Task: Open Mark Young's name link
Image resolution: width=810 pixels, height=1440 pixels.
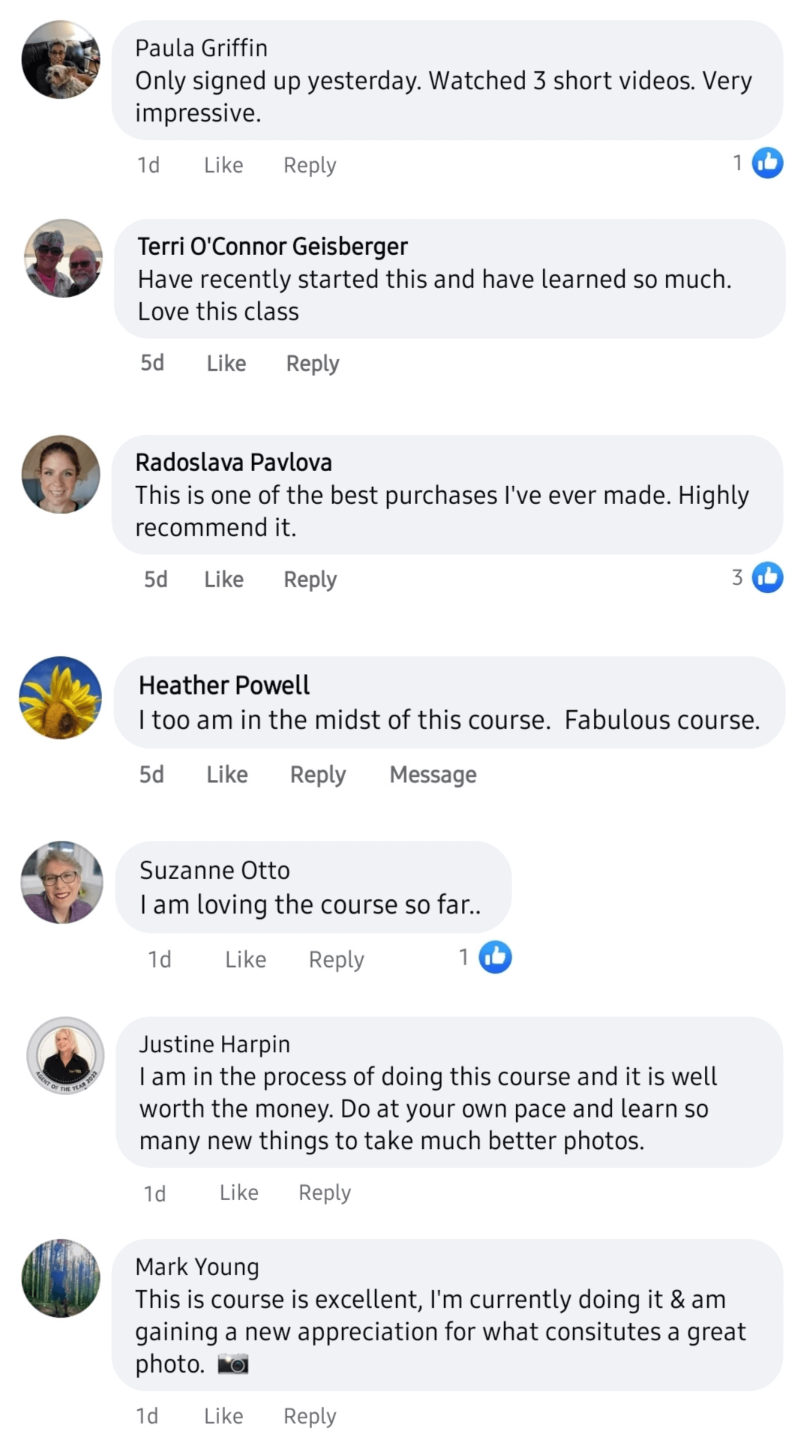Action: tap(197, 1267)
